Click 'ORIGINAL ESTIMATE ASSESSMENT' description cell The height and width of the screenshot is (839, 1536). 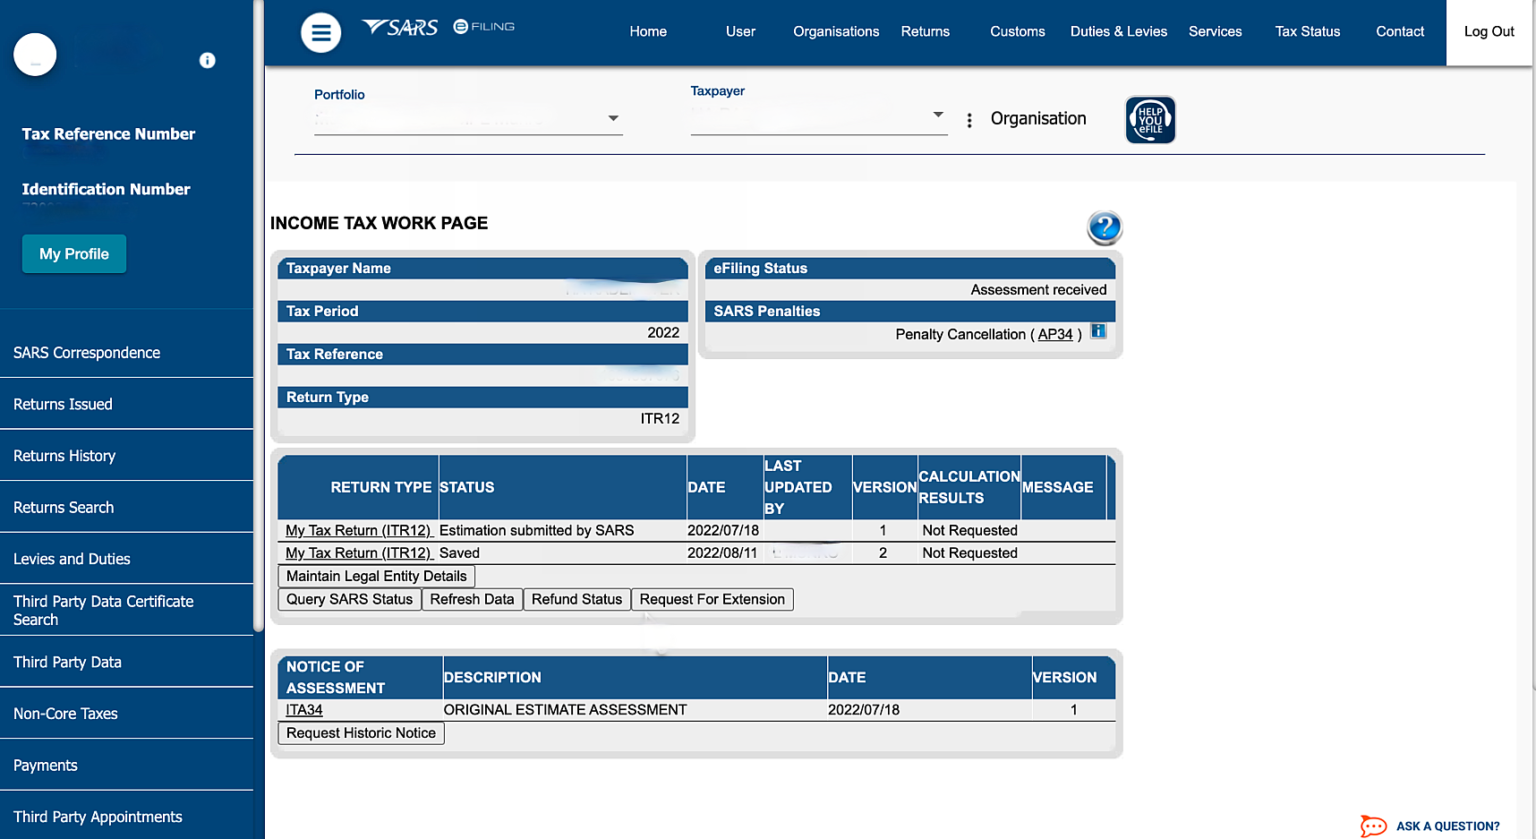(565, 710)
